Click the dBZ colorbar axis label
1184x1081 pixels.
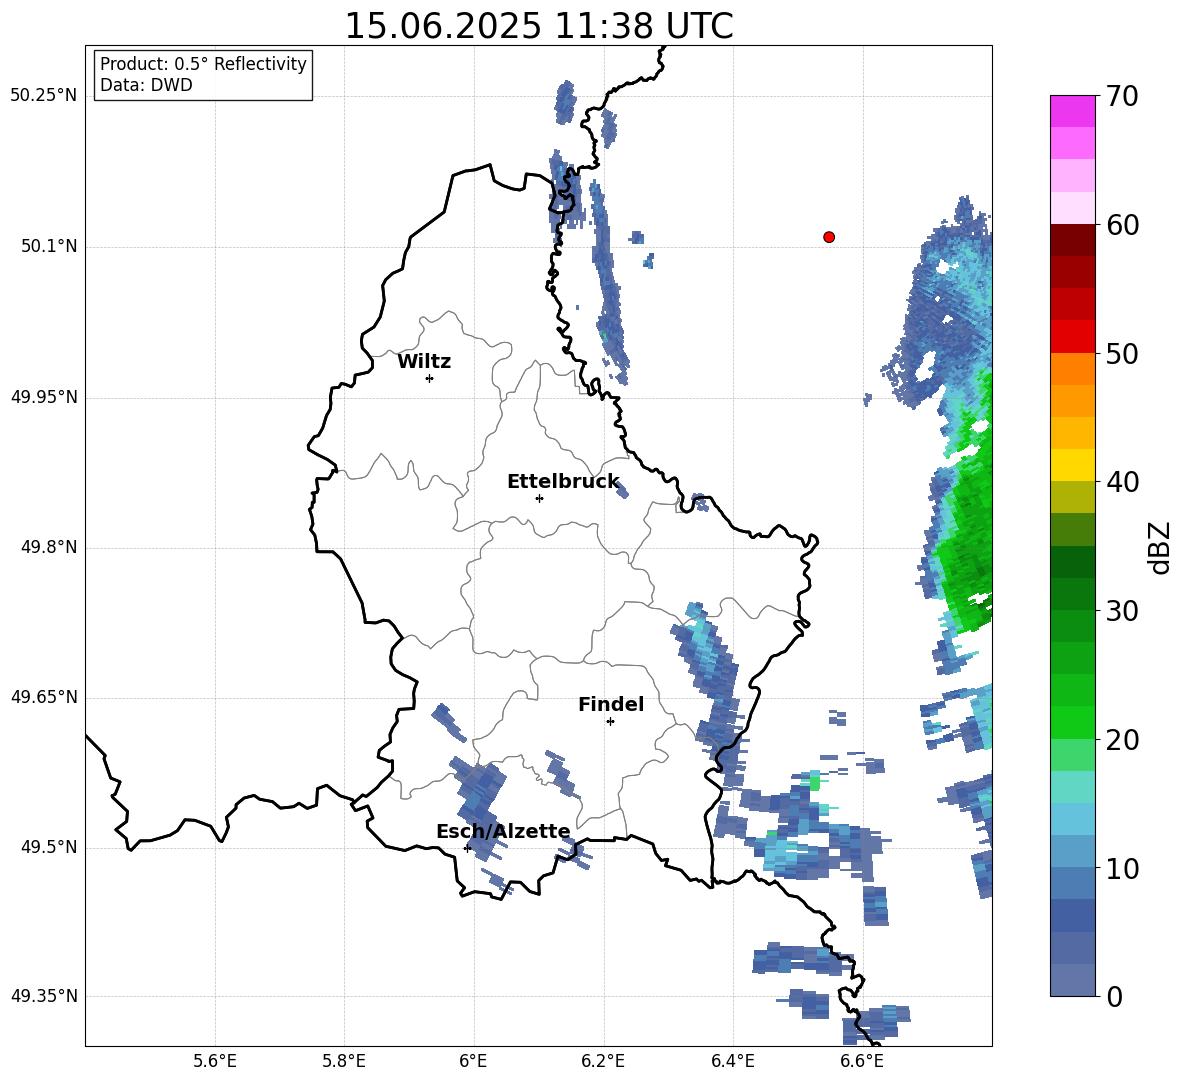[x=1161, y=547]
